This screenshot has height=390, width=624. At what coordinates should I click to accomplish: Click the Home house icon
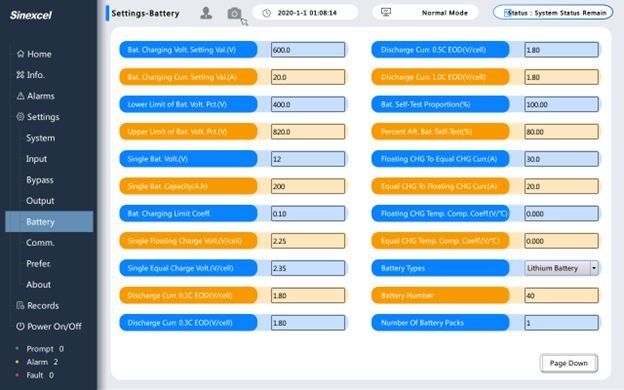tap(21, 54)
